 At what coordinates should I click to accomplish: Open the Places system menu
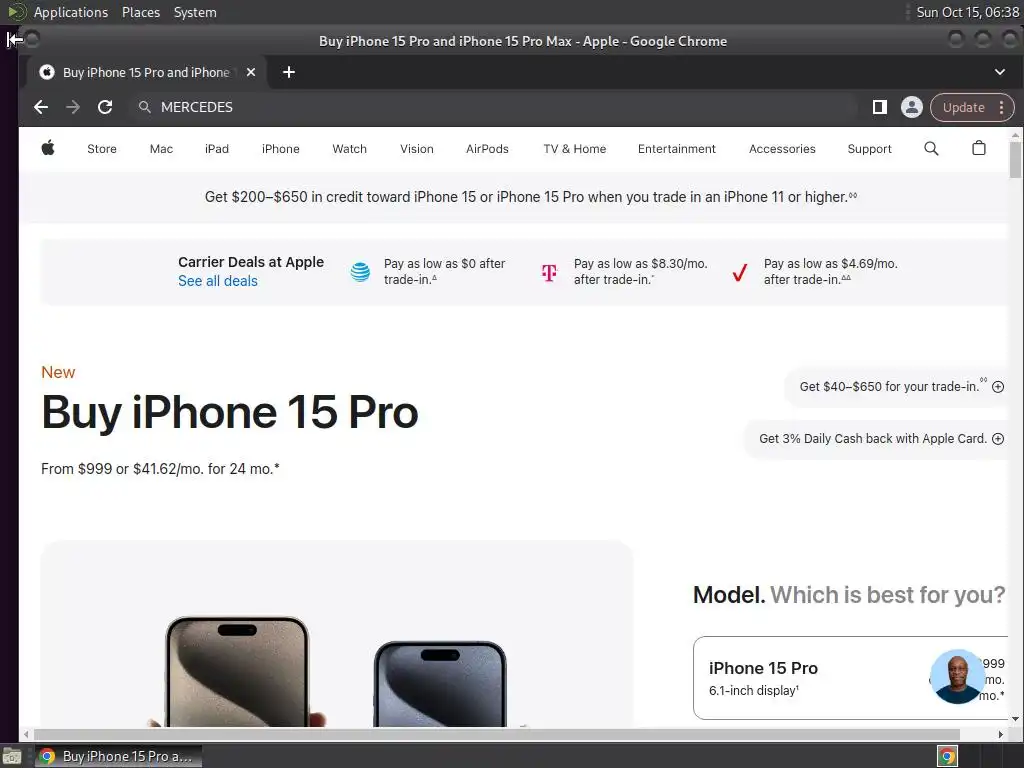[141, 12]
